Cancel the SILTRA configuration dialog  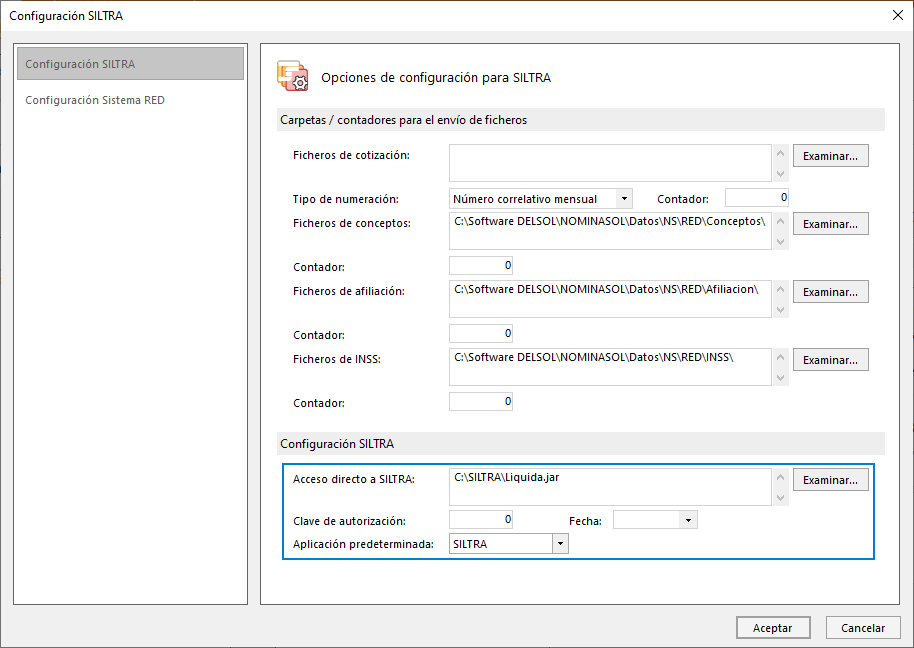[x=863, y=628]
